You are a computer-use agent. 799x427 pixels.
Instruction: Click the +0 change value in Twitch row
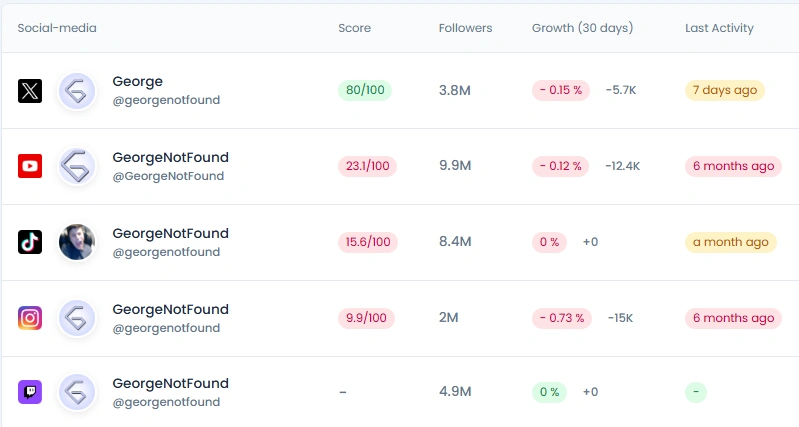[x=591, y=392]
